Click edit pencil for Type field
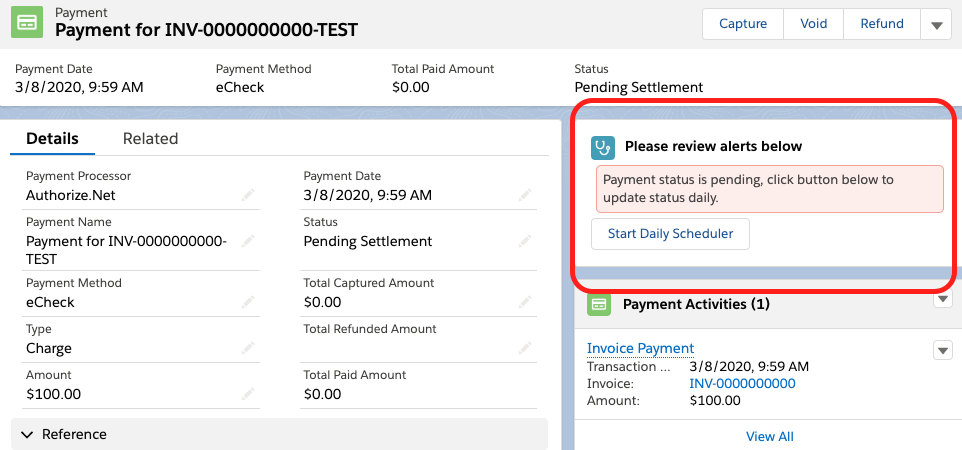 tap(248, 348)
